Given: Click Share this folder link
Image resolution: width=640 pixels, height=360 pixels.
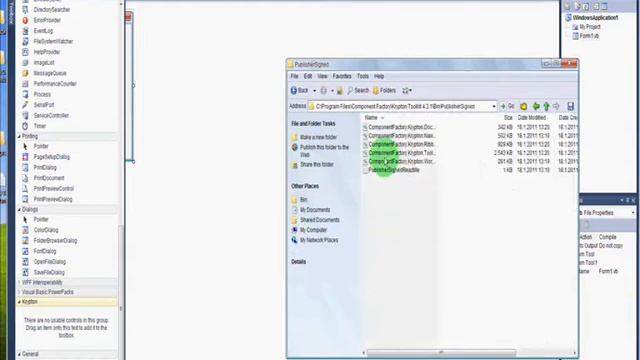Looking at the screenshot, I should coord(317,164).
